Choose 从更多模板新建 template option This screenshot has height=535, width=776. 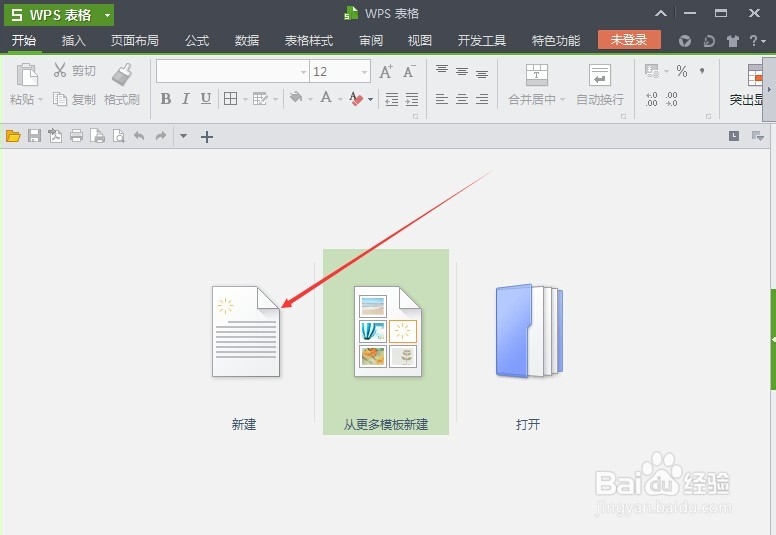pyautogui.click(x=386, y=342)
